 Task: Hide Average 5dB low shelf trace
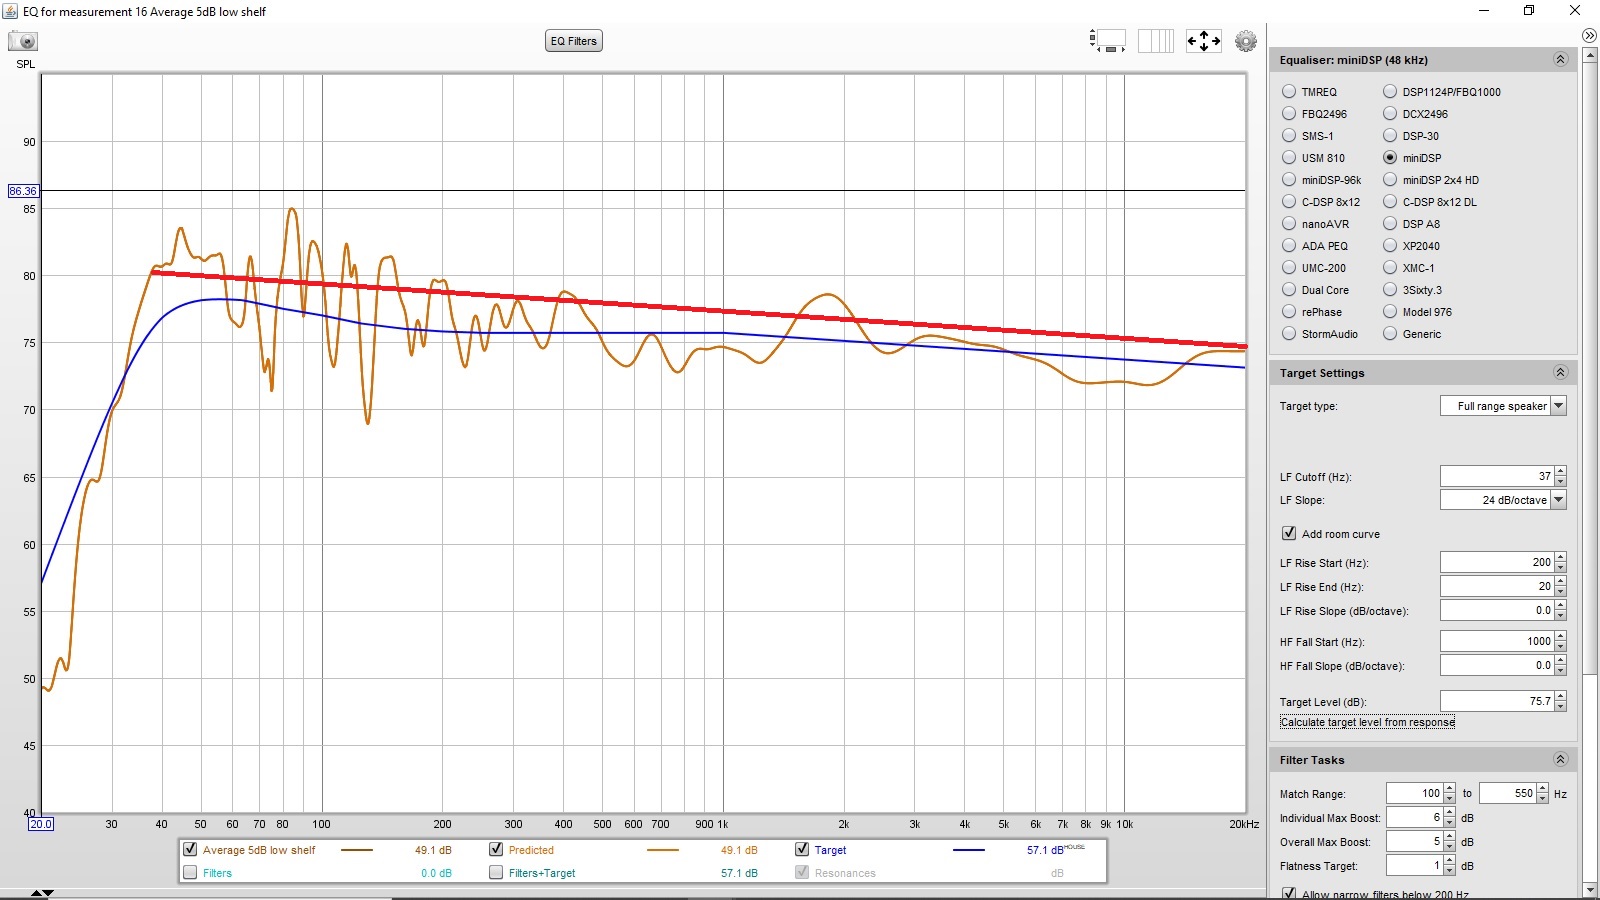pyautogui.click(x=190, y=849)
